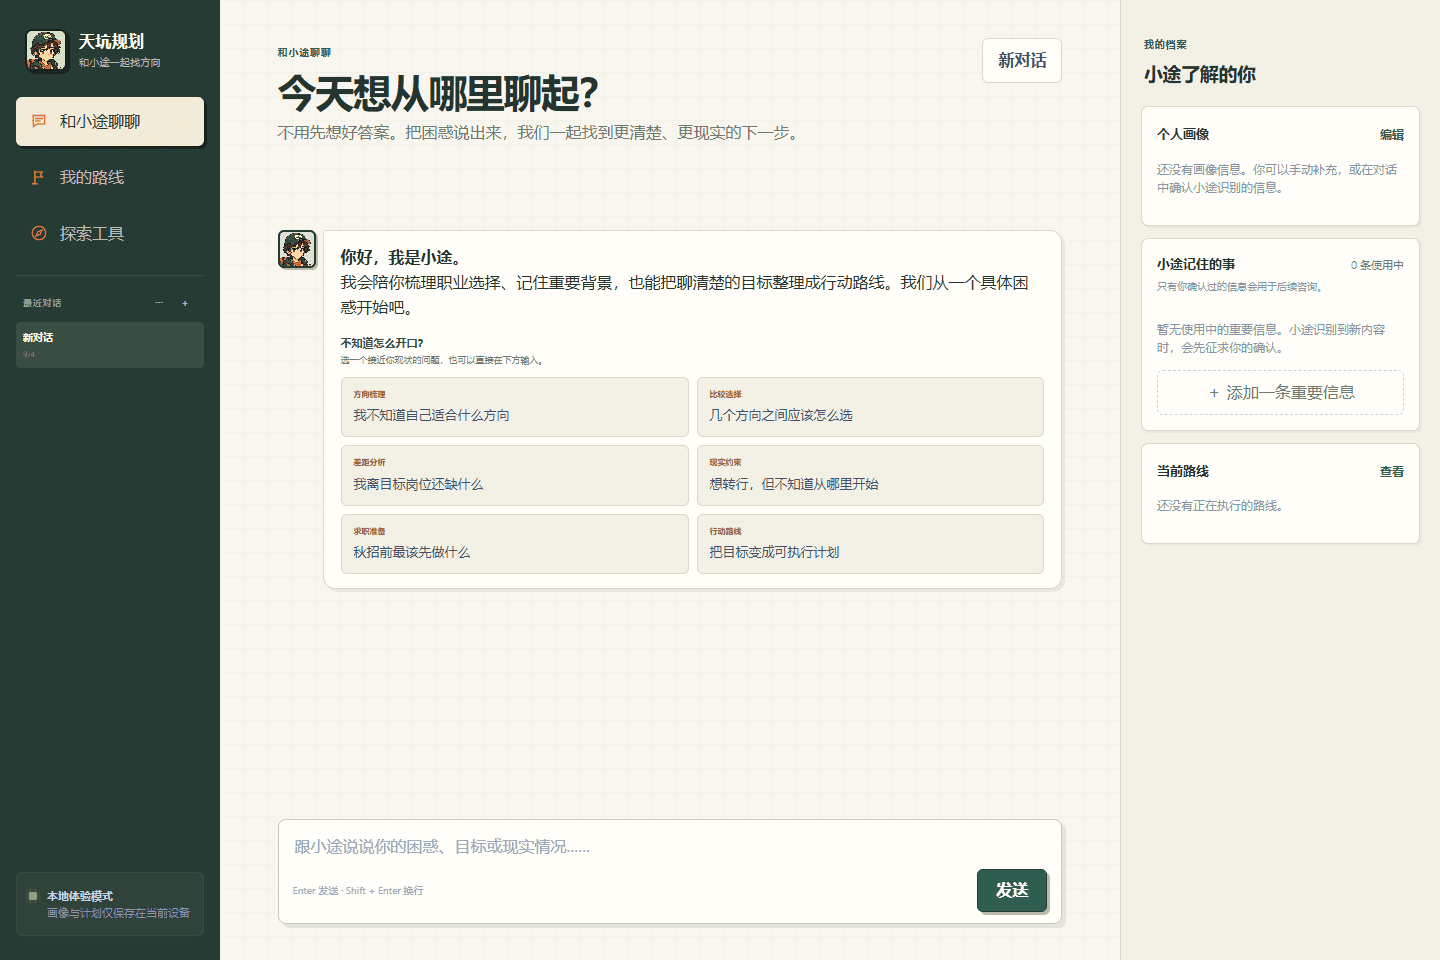Click the 发送 button
This screenshot has width=1440, height=960.
pos(1012,890)
